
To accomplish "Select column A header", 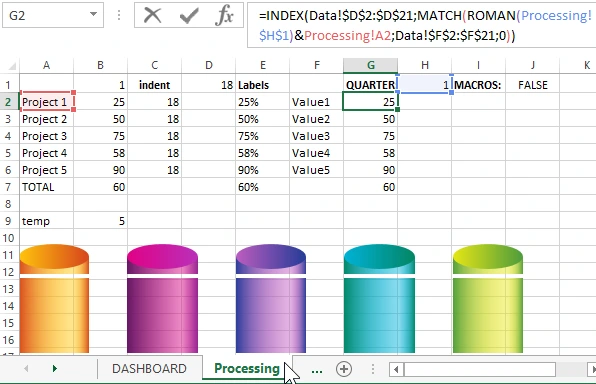I will coord(46,65).
